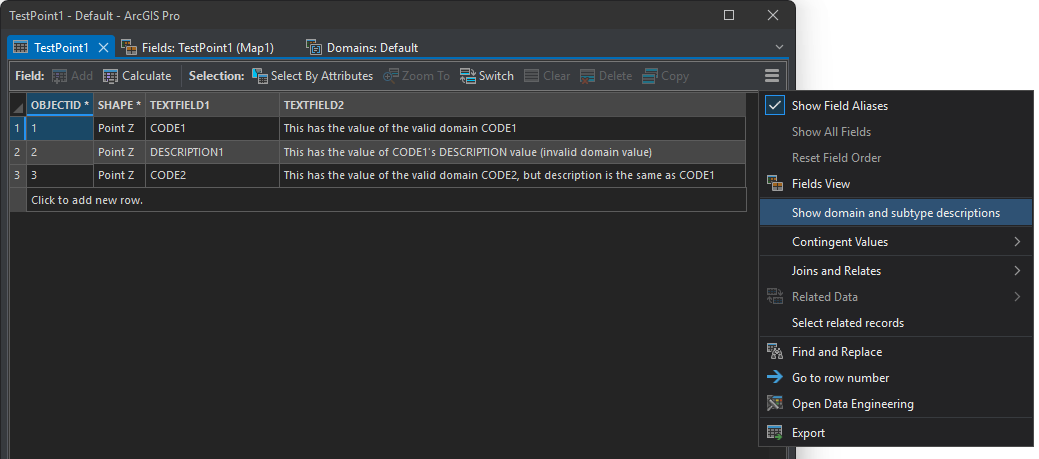The width and height of the screenshot is (1039, 459).
Task: Select all rows via table corner
Action: click(x=18, y=105)
